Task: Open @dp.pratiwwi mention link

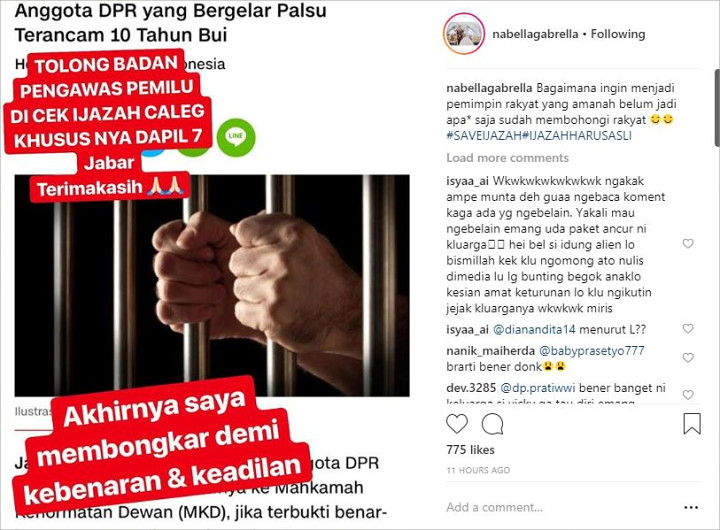Action: pos(537,388)
